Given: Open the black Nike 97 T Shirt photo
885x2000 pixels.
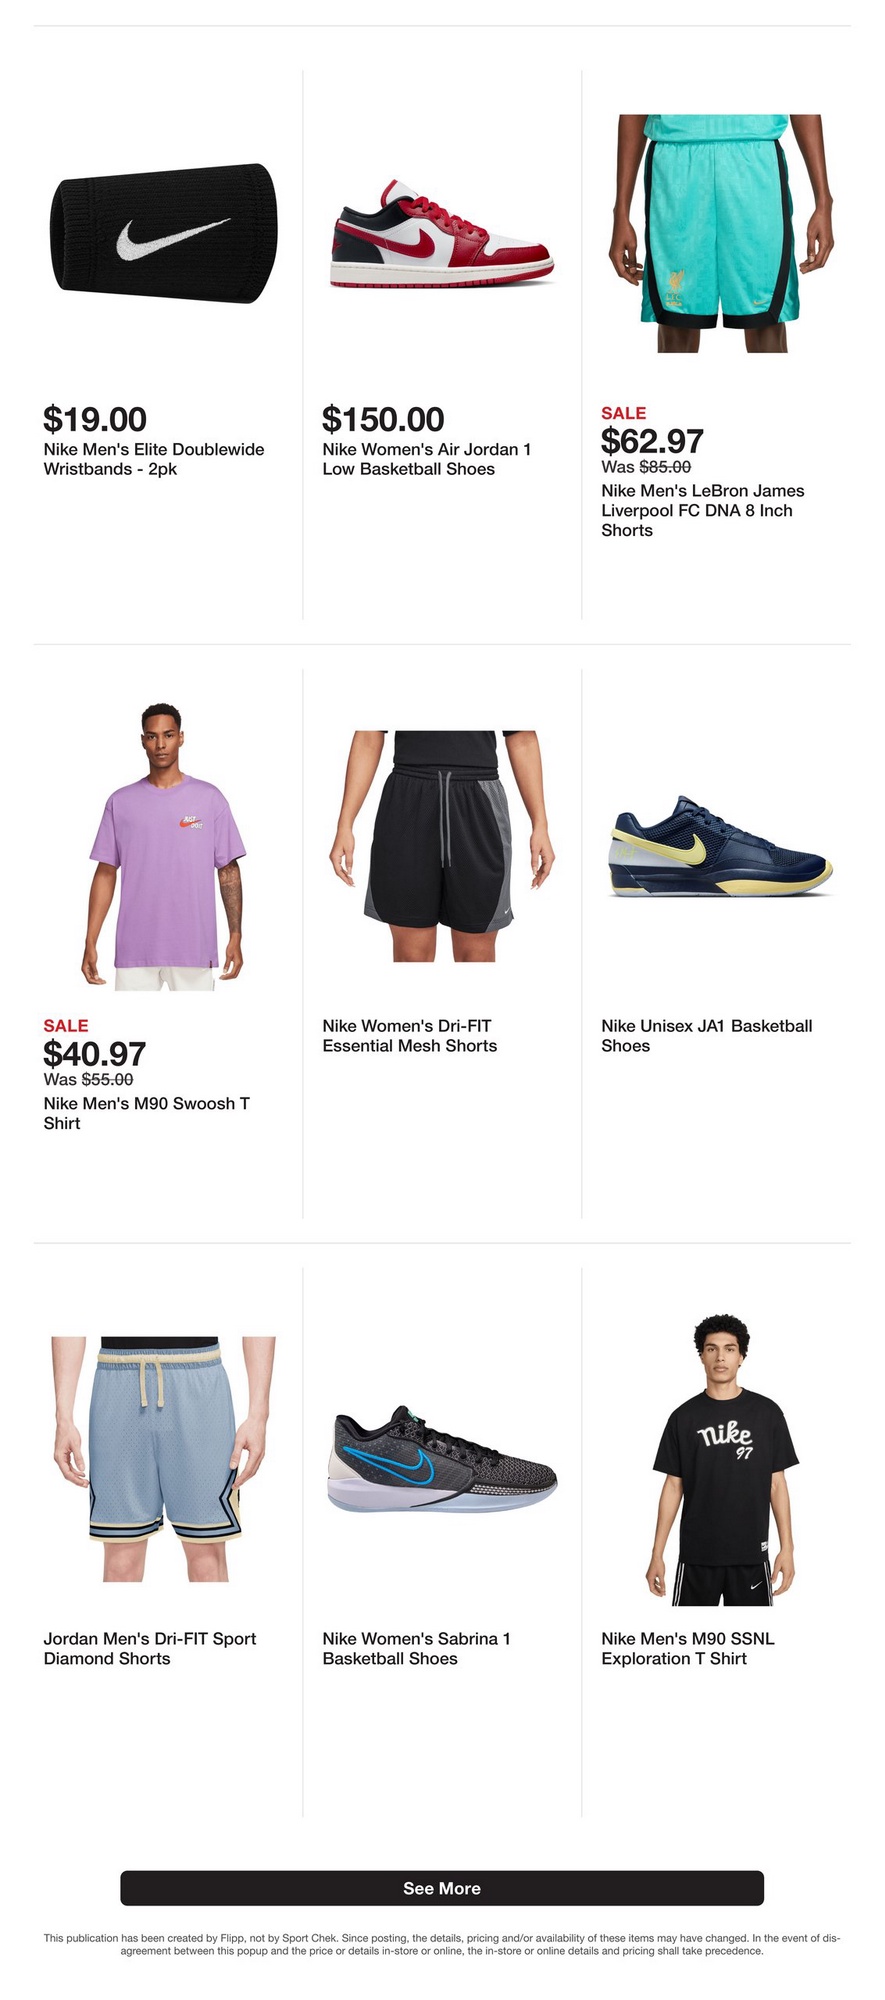Looking at the screenshot, I should point(721,1460).
